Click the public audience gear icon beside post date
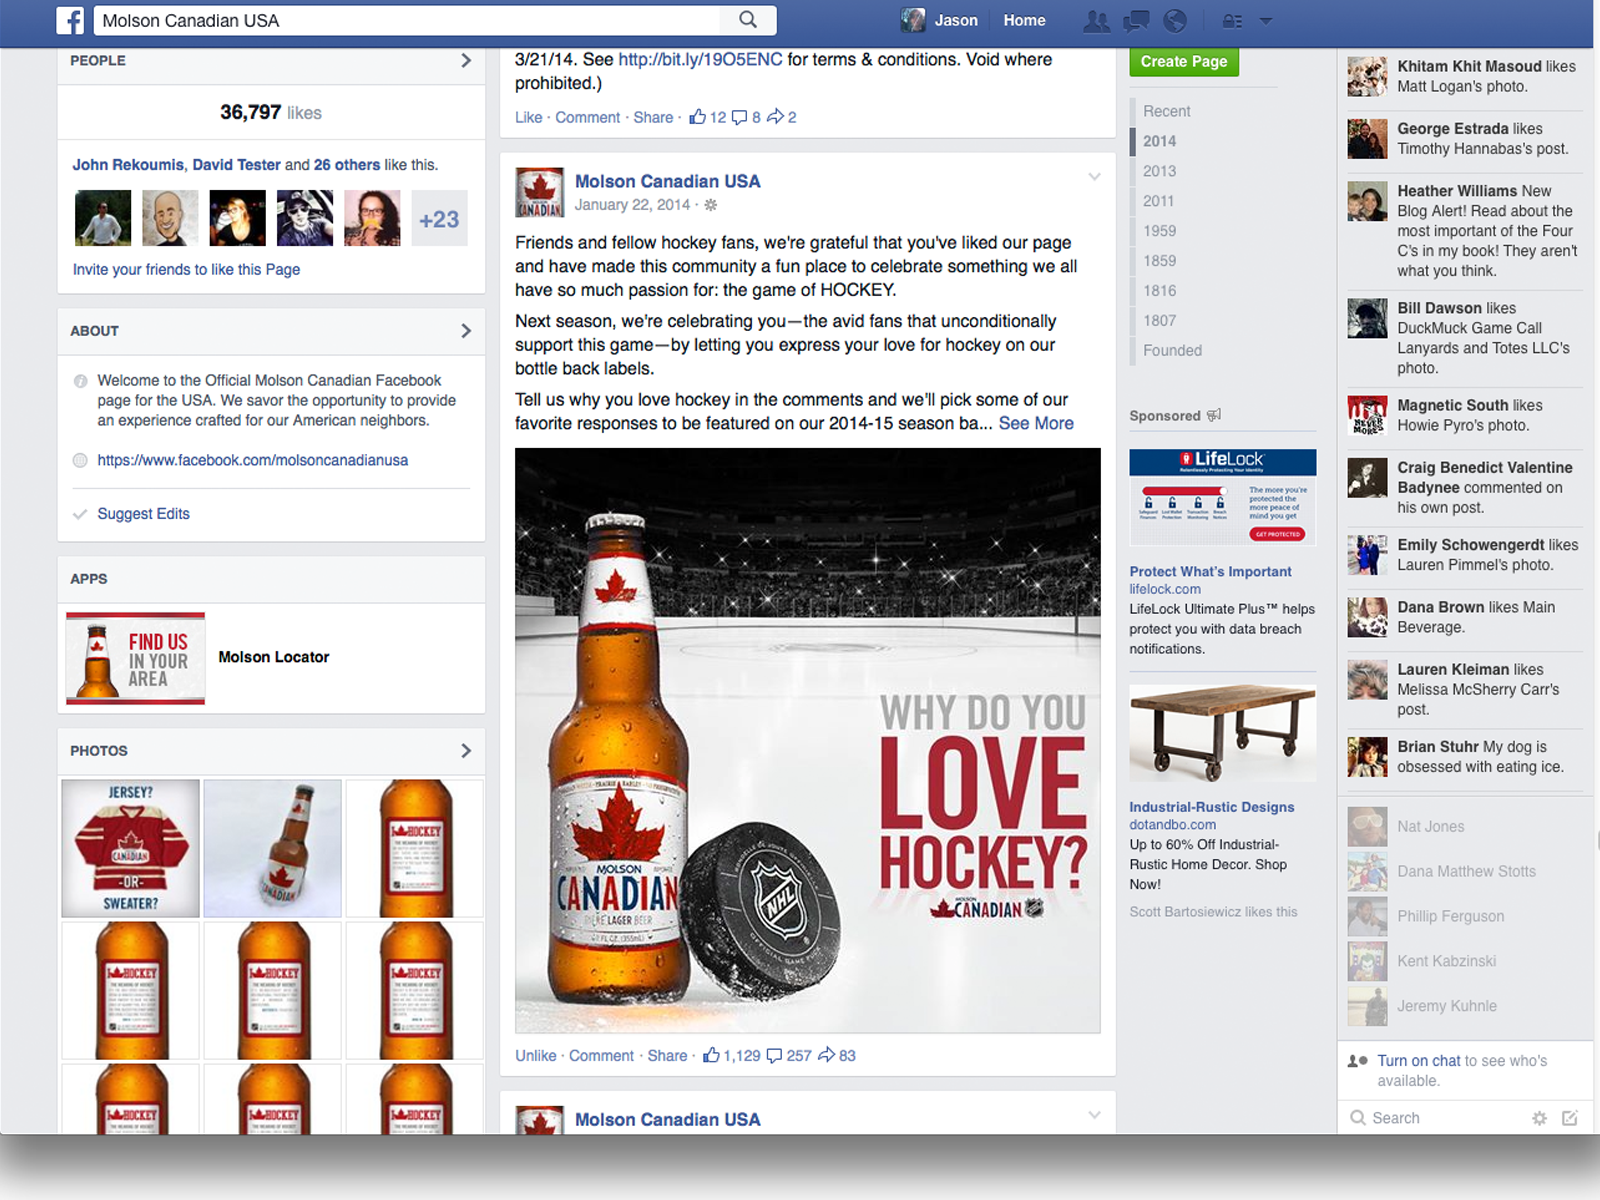Image resolution: width=1600 pixels, height=1200 pixels. click(x=711, y=205)
